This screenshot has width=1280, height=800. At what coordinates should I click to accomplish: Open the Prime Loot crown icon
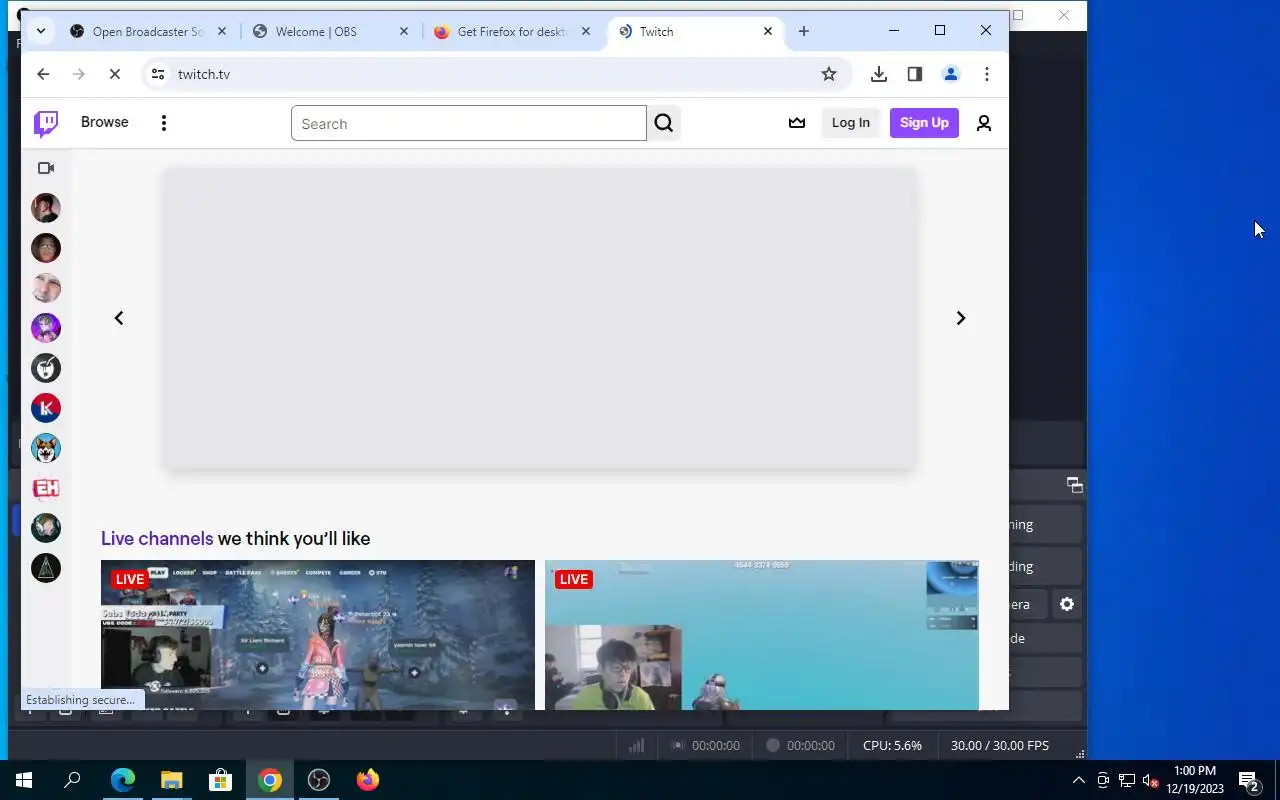797,123
